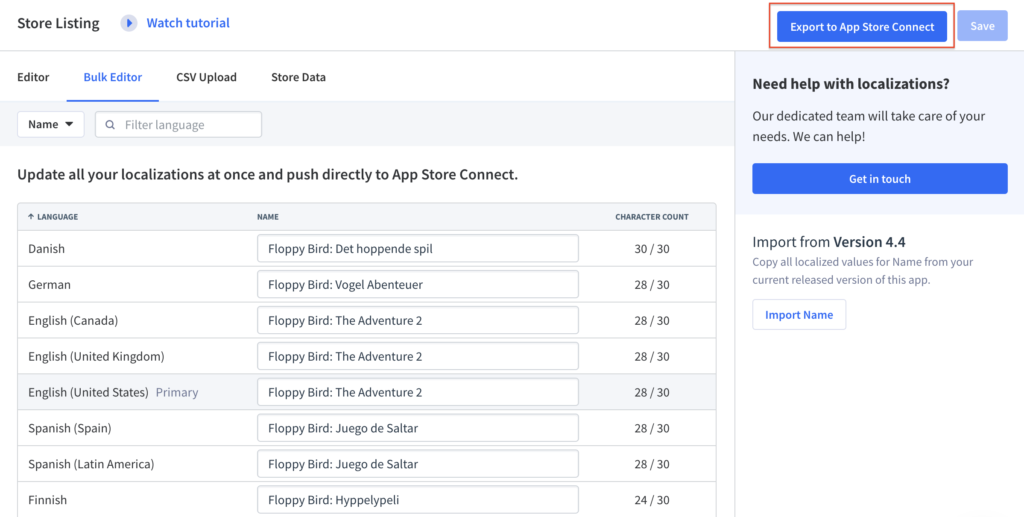
Task: Click the Finnish language cell
Action: (48, 500)
